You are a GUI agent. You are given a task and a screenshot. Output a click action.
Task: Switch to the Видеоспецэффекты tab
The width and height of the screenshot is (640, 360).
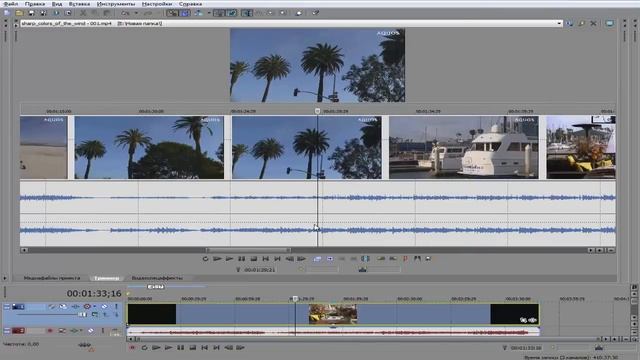(157, 278)
